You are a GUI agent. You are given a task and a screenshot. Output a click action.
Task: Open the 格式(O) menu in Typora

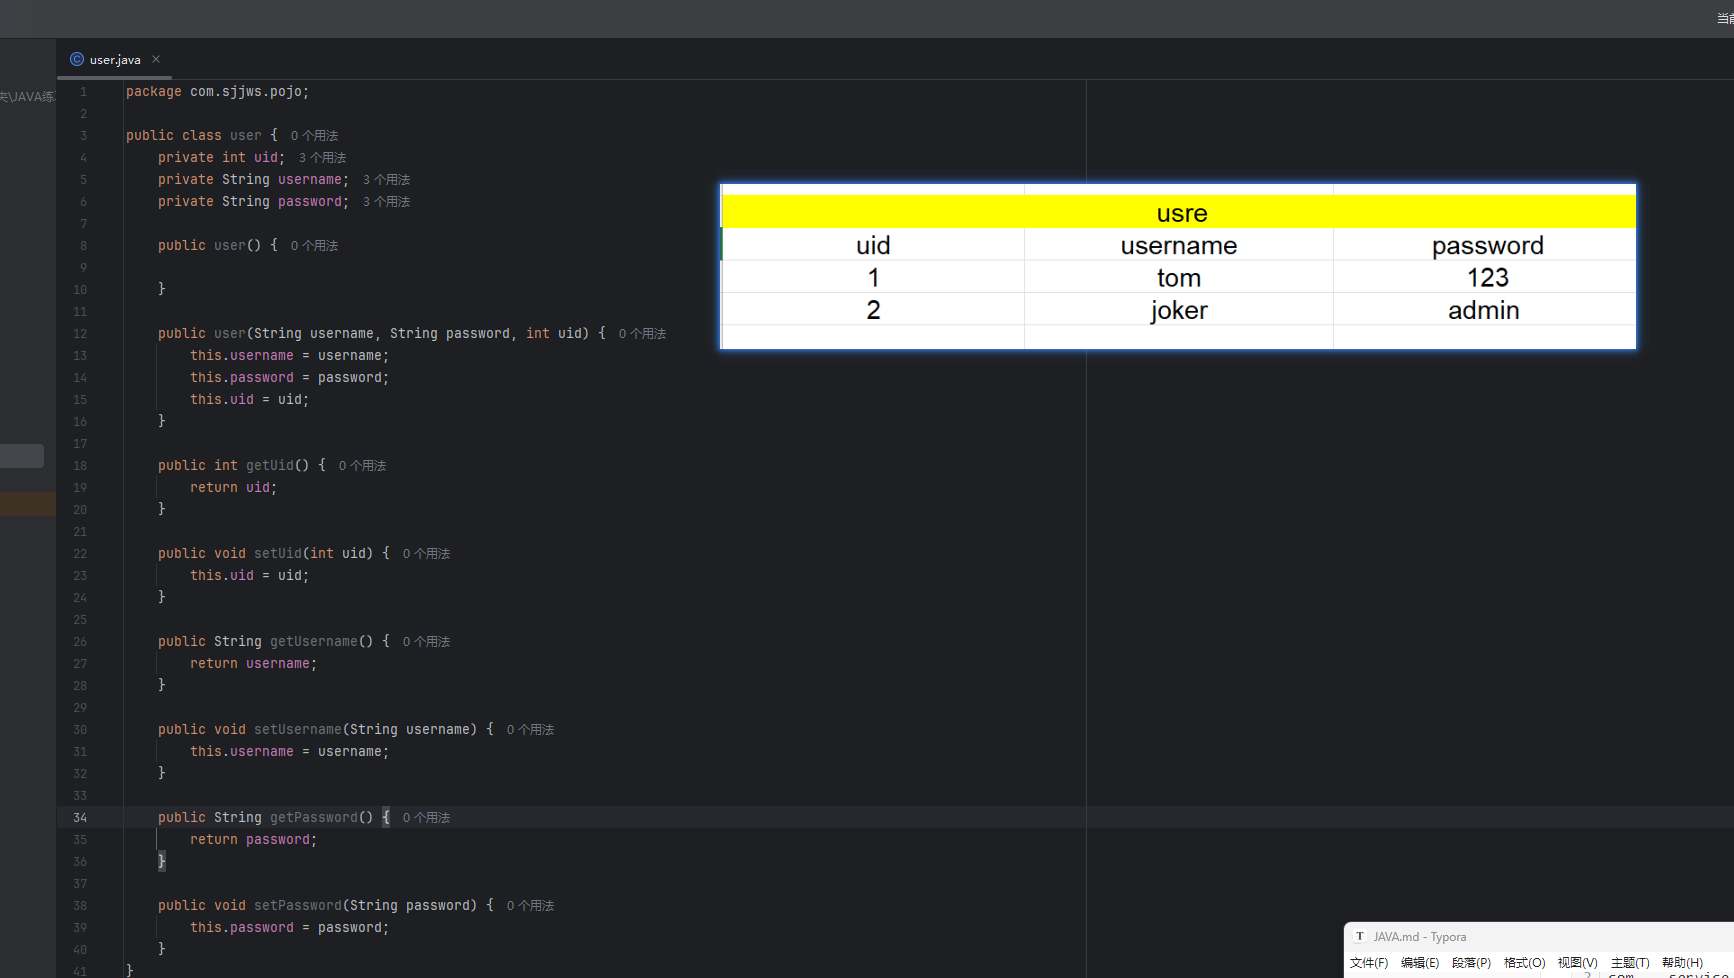(x=1524, y=963)
